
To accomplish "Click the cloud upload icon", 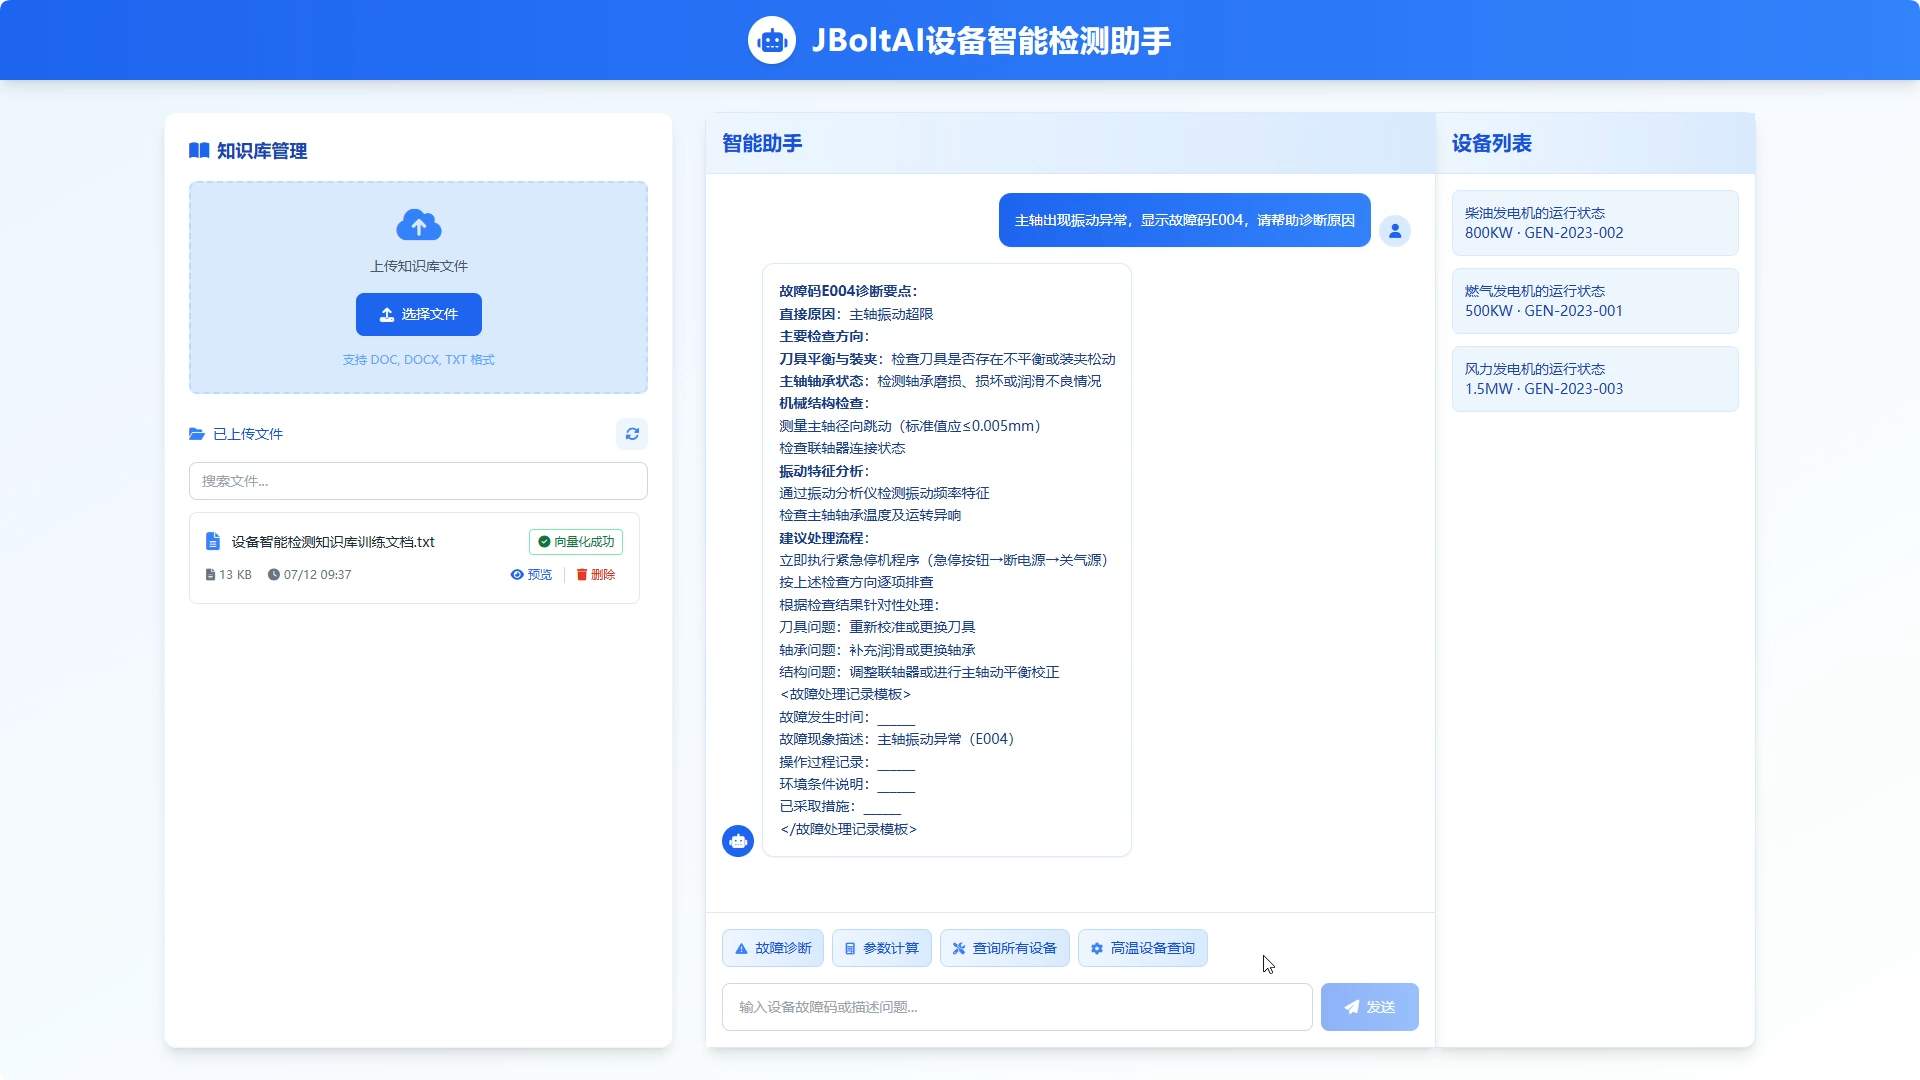I will [418, 225].
